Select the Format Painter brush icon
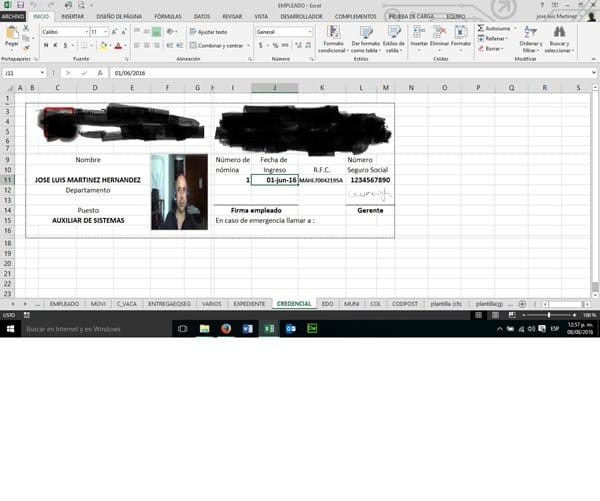 click(26, 48)
